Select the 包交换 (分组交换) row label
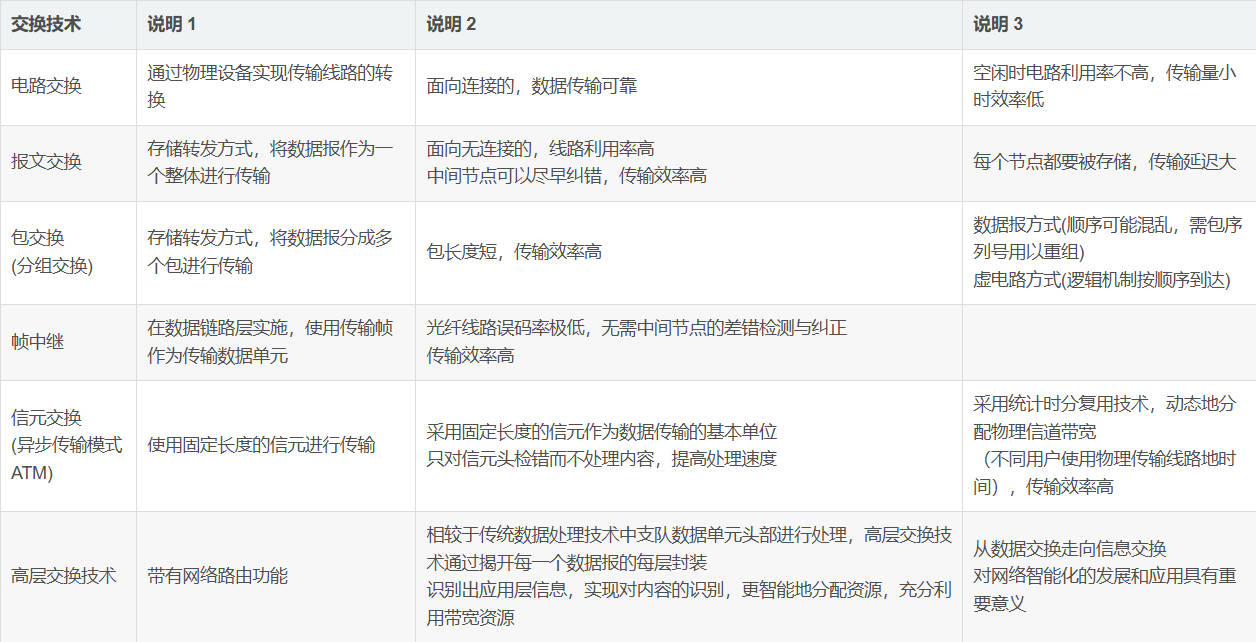Image resolution: width=1256 pixels, height=642 pixels. click(52, 251)
